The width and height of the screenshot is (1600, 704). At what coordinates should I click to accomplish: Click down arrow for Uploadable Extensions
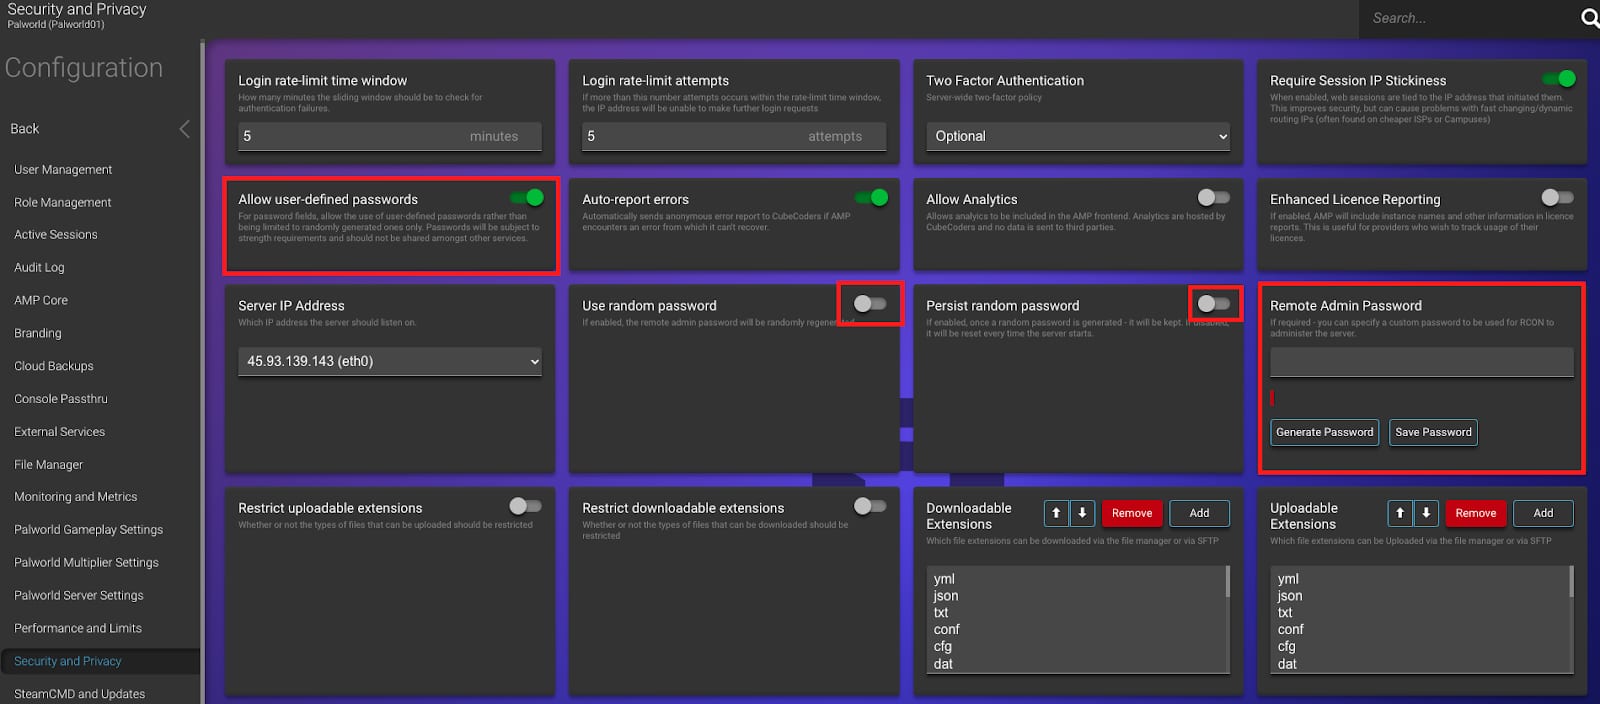tap(1426, 513)
